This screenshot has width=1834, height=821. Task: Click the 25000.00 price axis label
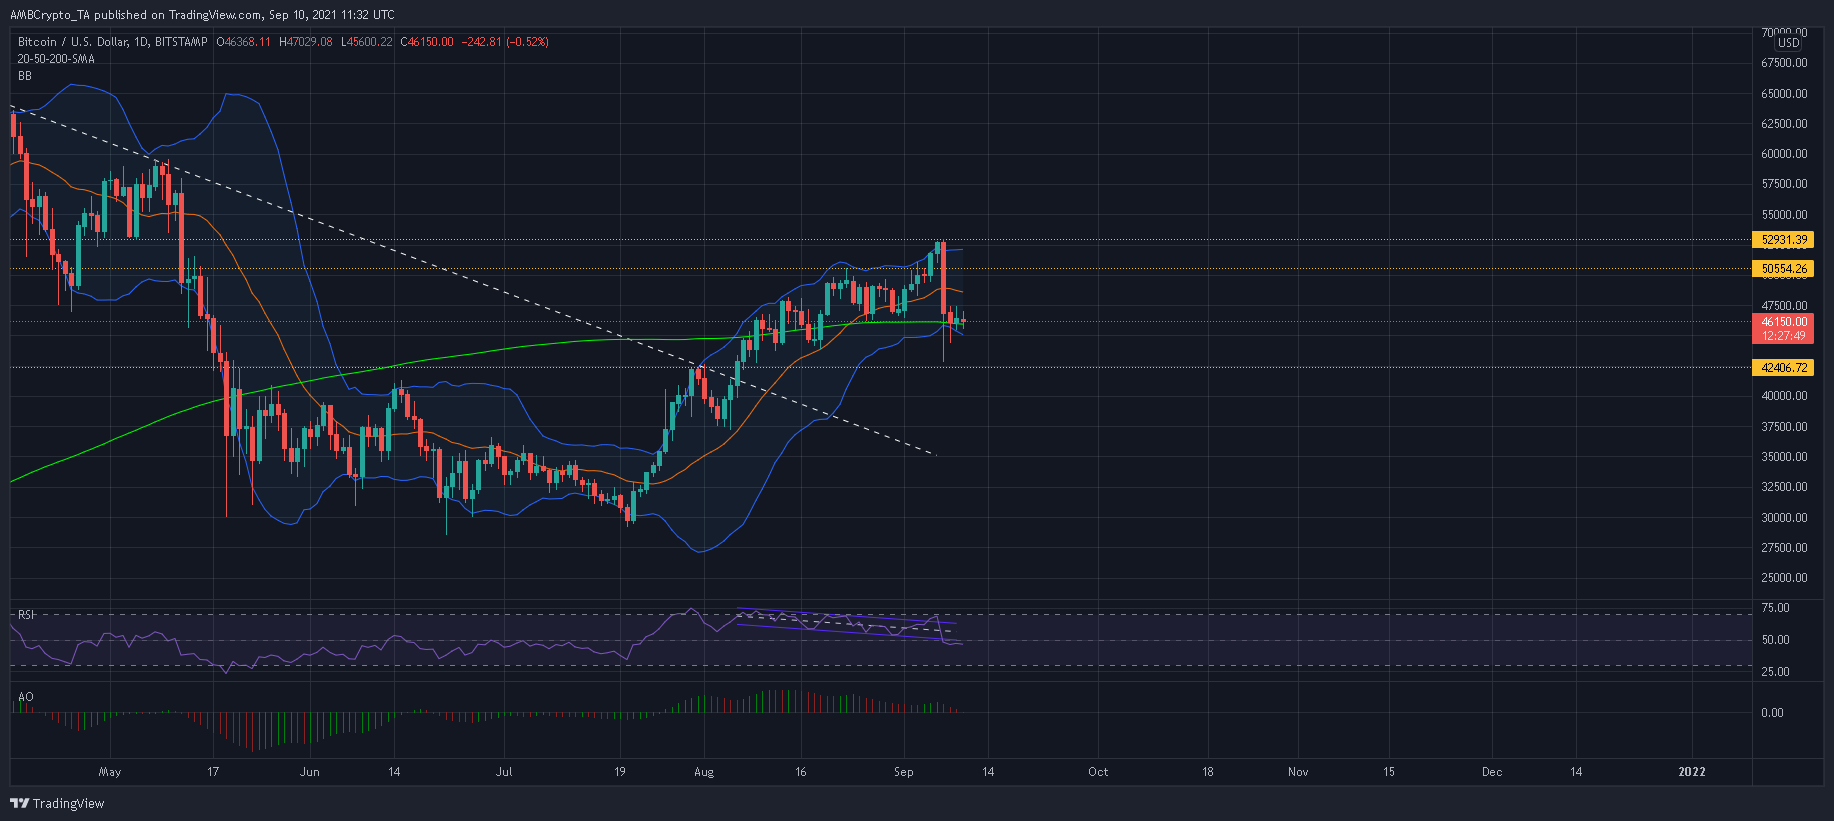point(1784,578)
